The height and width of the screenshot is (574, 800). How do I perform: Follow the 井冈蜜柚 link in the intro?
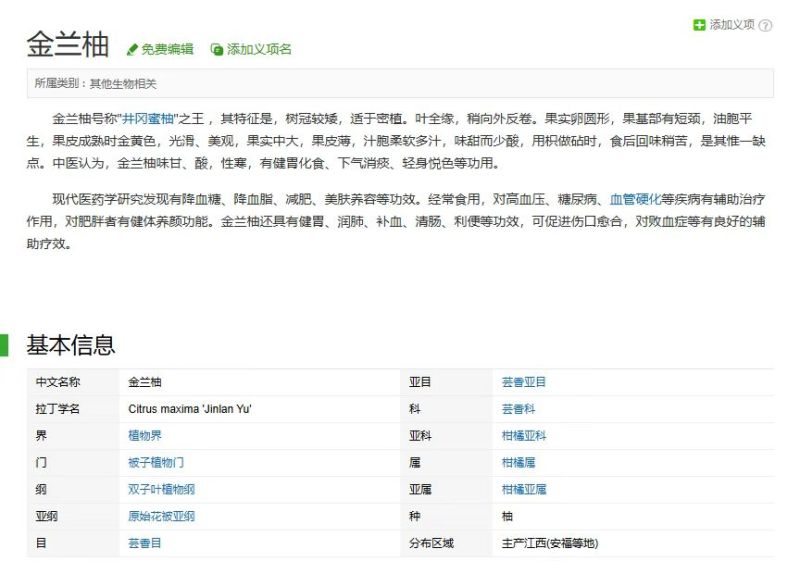click(x=148, y=119)
